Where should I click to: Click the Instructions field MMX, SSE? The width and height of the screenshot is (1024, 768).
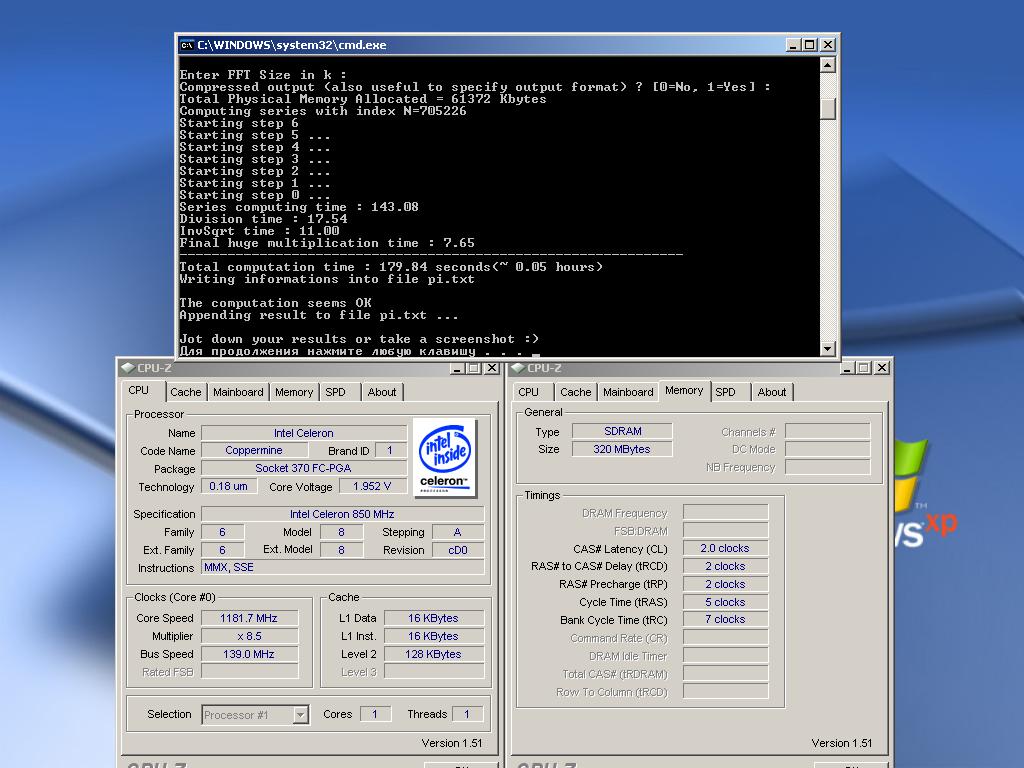pyautogui.click(x=342, y=568)
